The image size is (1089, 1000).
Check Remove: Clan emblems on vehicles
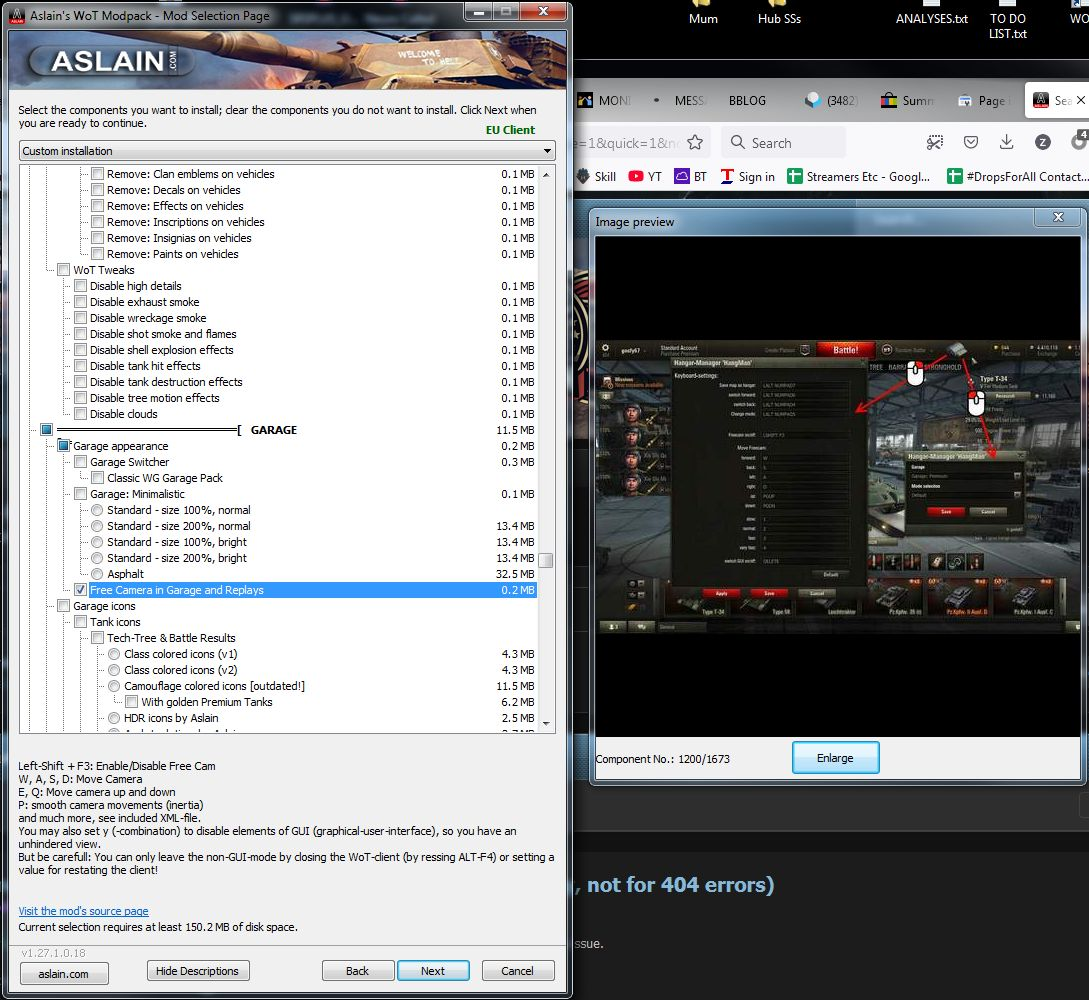click(98, 174)
